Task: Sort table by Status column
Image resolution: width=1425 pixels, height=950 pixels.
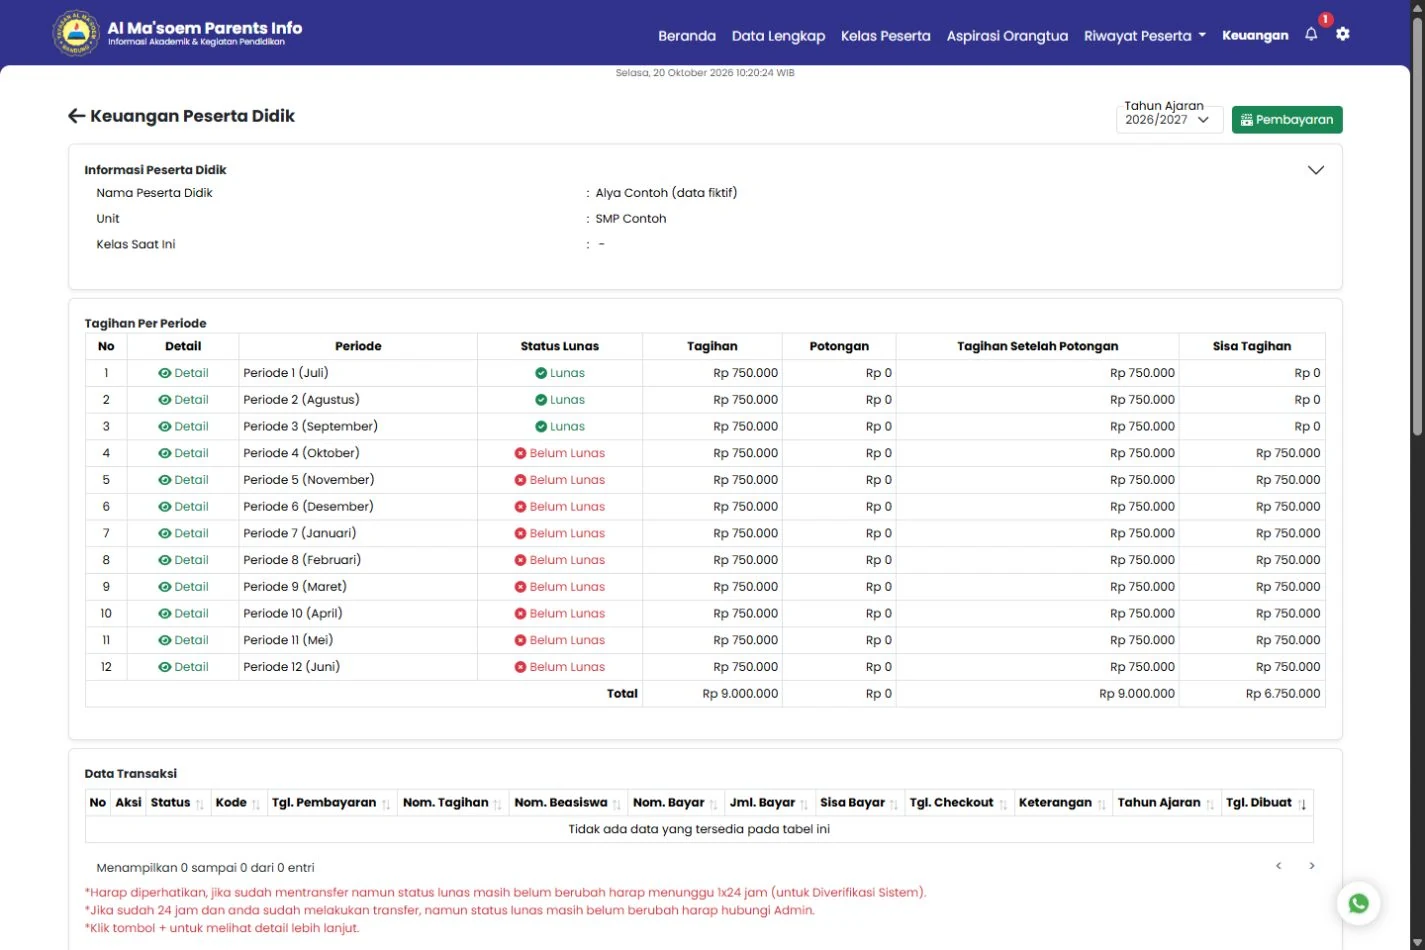Action: [177, 803]
